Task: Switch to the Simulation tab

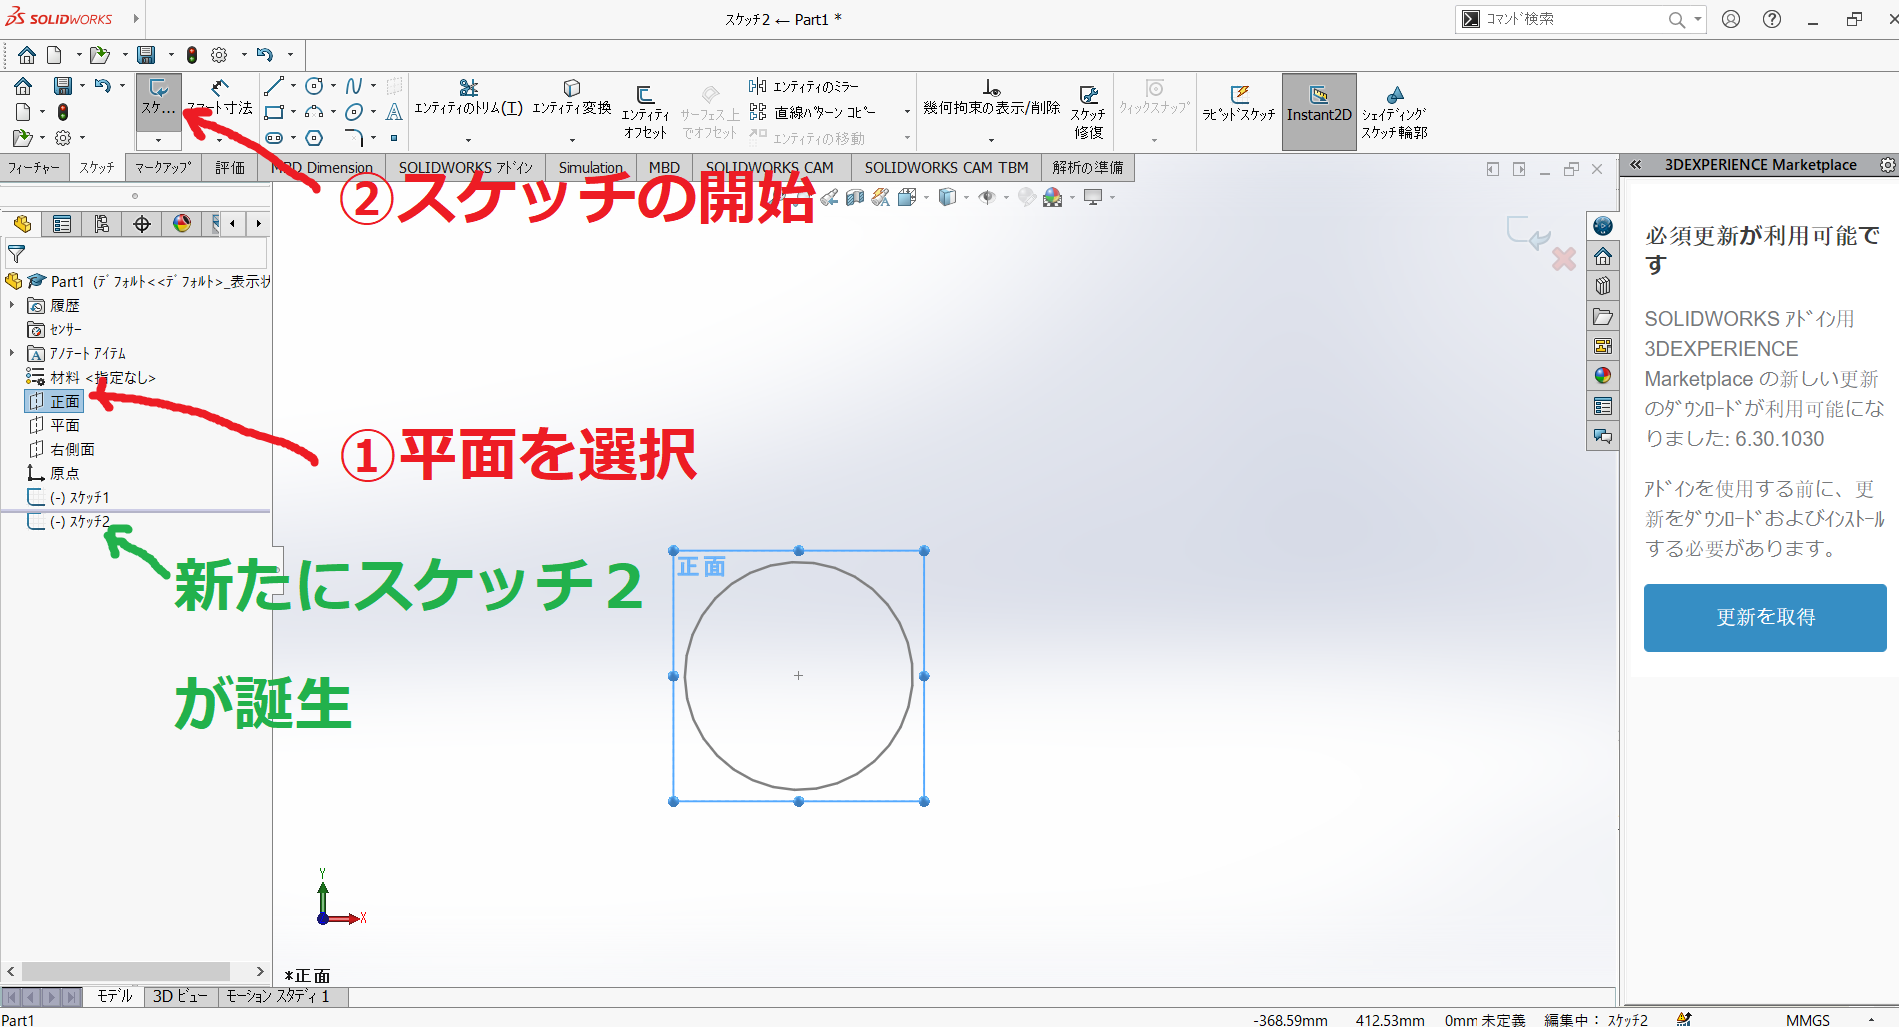Action: click(x=590, y=167)
